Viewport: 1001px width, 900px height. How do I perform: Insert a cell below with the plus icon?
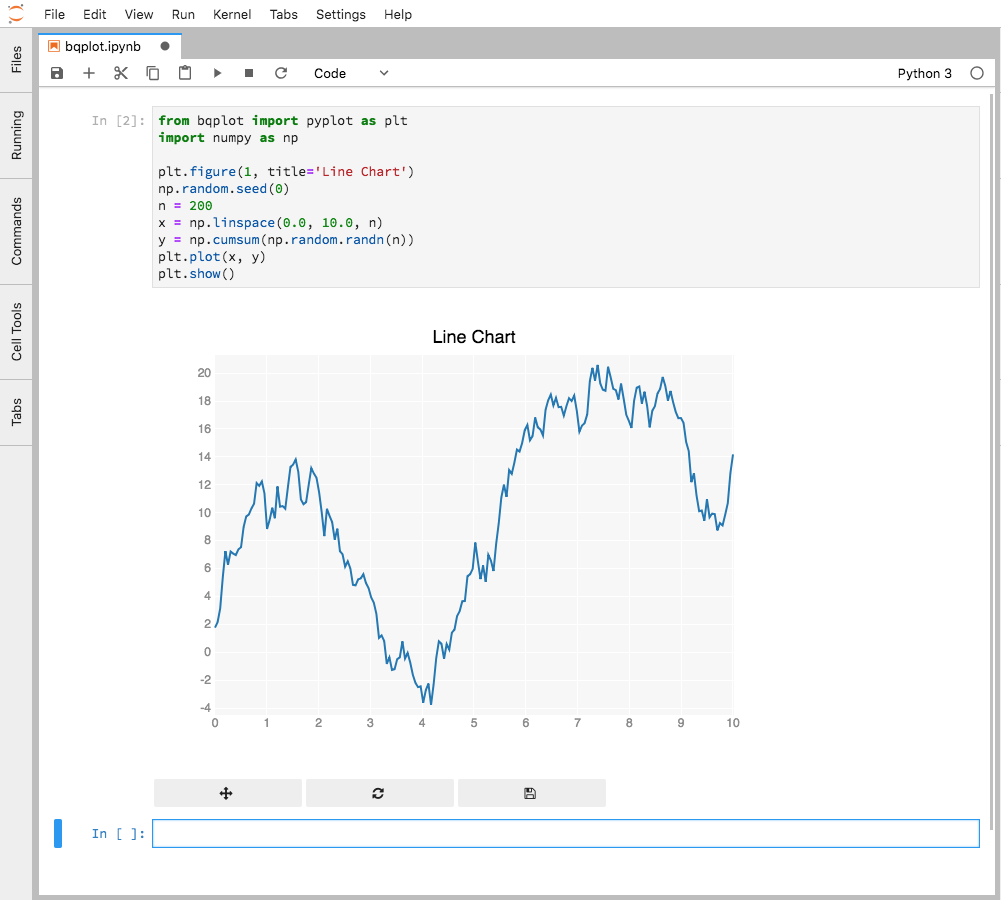pos(89,73)
